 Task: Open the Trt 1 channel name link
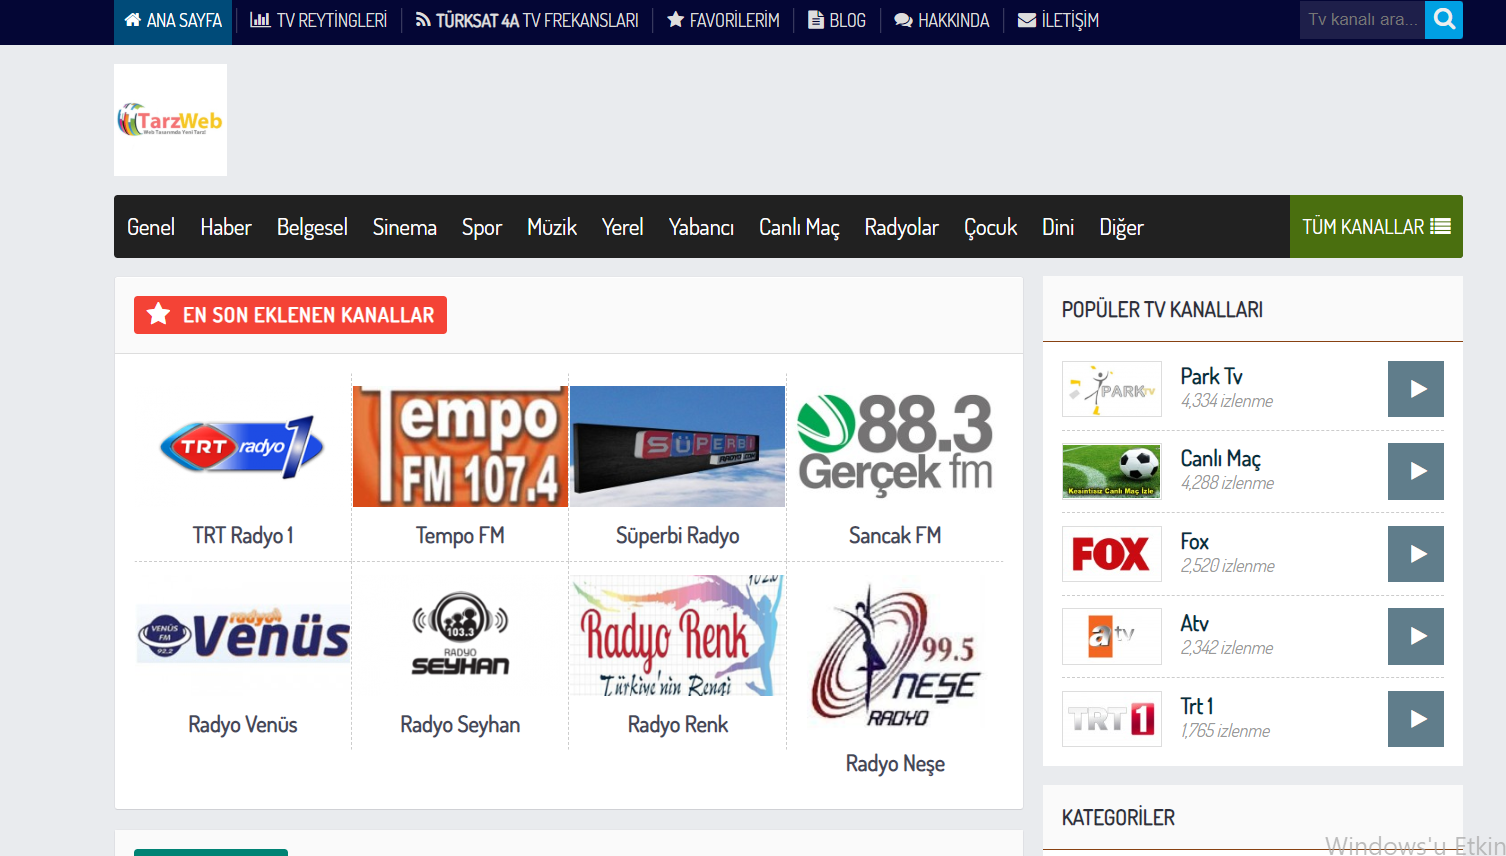point(1197,707)
